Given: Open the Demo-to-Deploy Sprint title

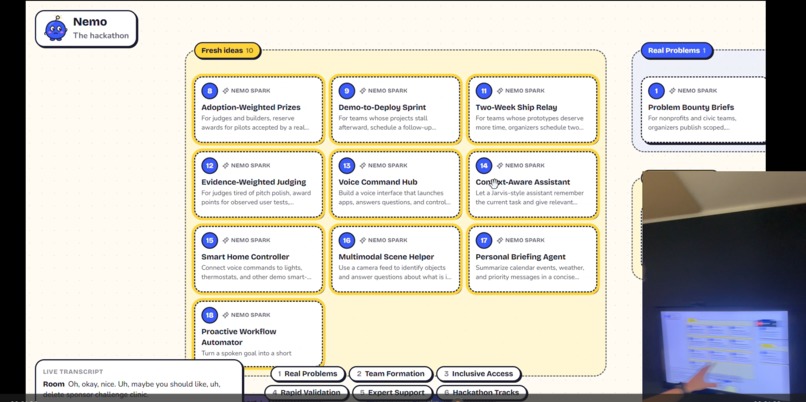Looking at the screenshot, I should tap(382, 107).
